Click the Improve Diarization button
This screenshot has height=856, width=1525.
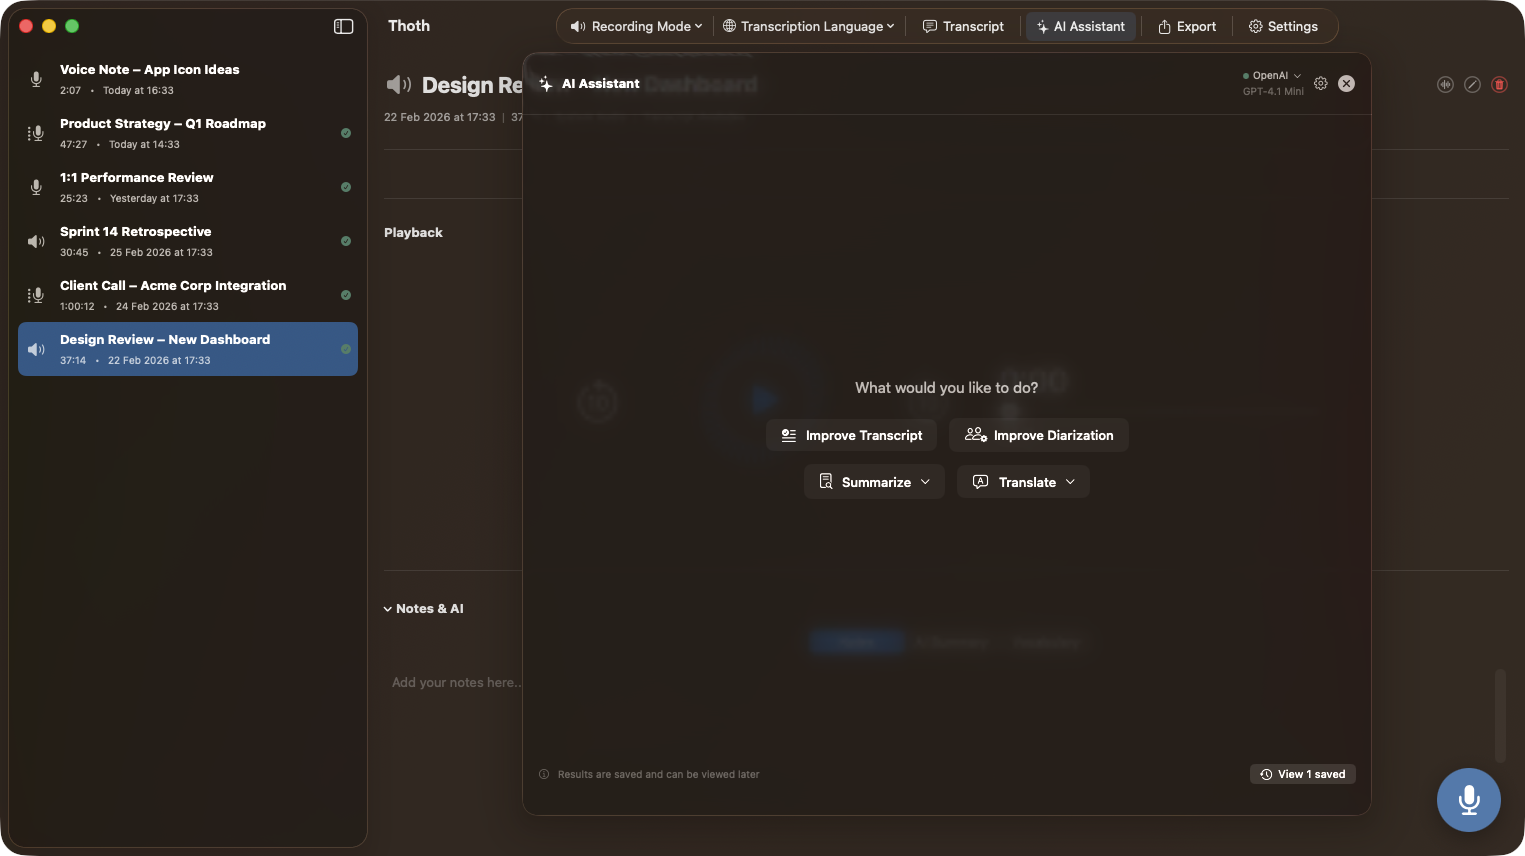(x=1038, y=435)
